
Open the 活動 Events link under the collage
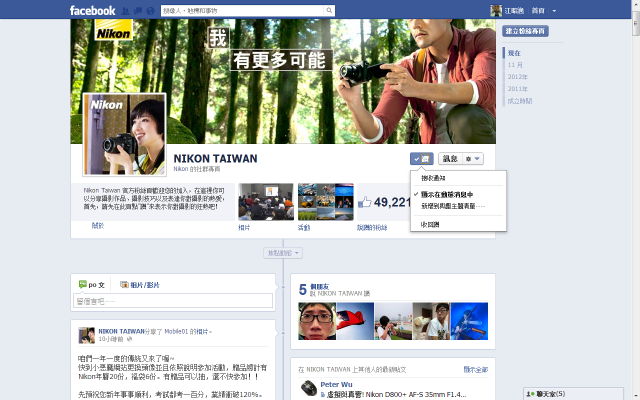pyautogui.click(x=304, y=227)
